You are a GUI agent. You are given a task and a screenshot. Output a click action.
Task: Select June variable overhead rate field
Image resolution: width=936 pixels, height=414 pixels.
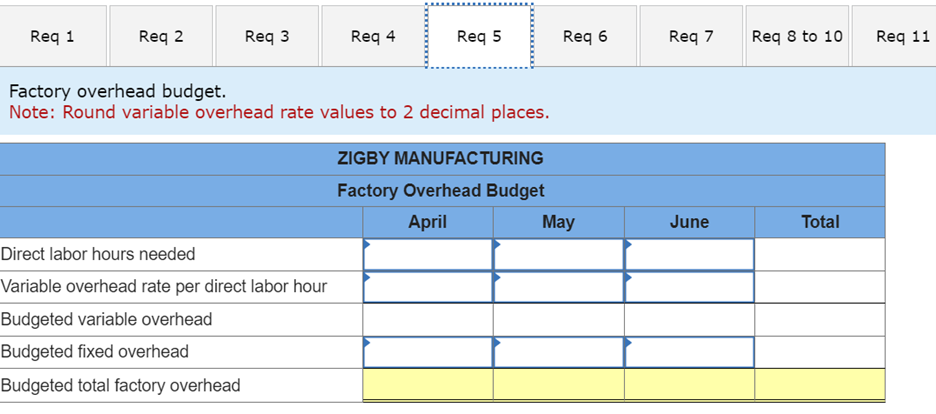pos(689,287)
